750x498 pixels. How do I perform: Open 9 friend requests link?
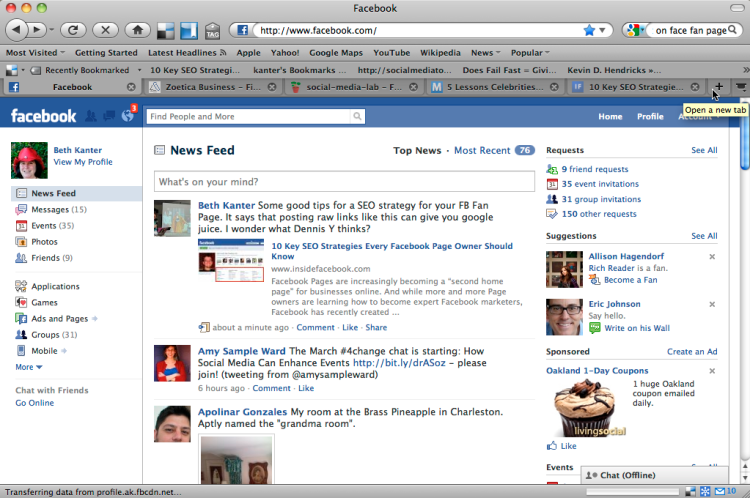(595, 169)
